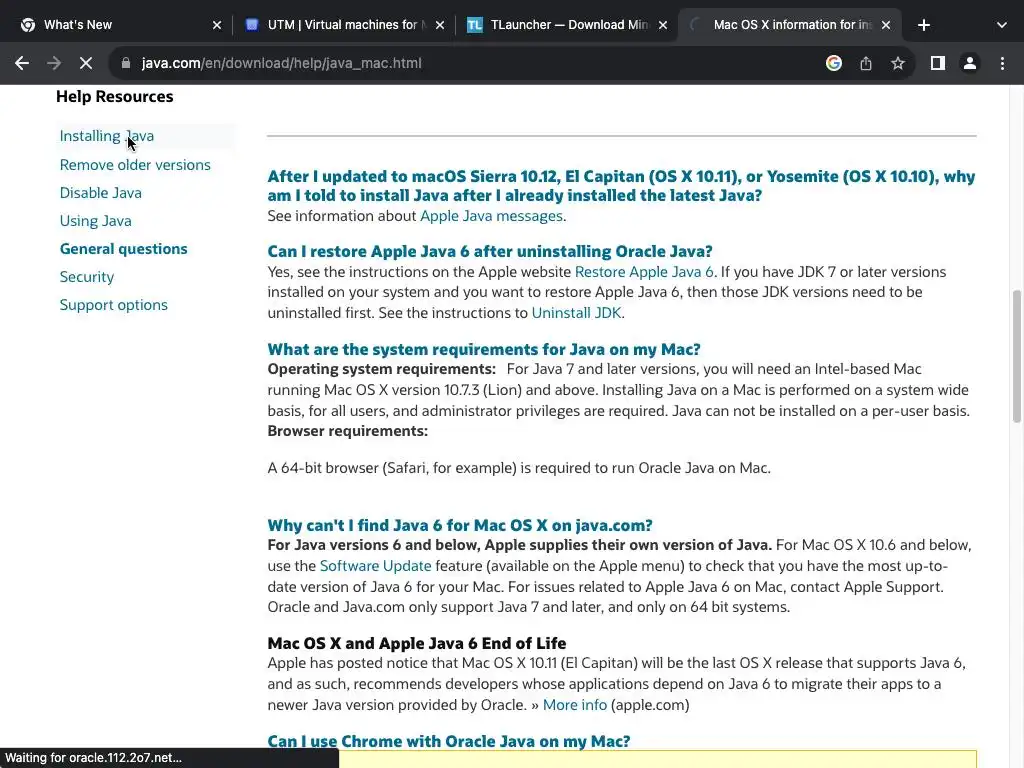1024x768 pixels.
Task: Go back to the previous page
Action: pyautogui.click(x=22, y=63)
